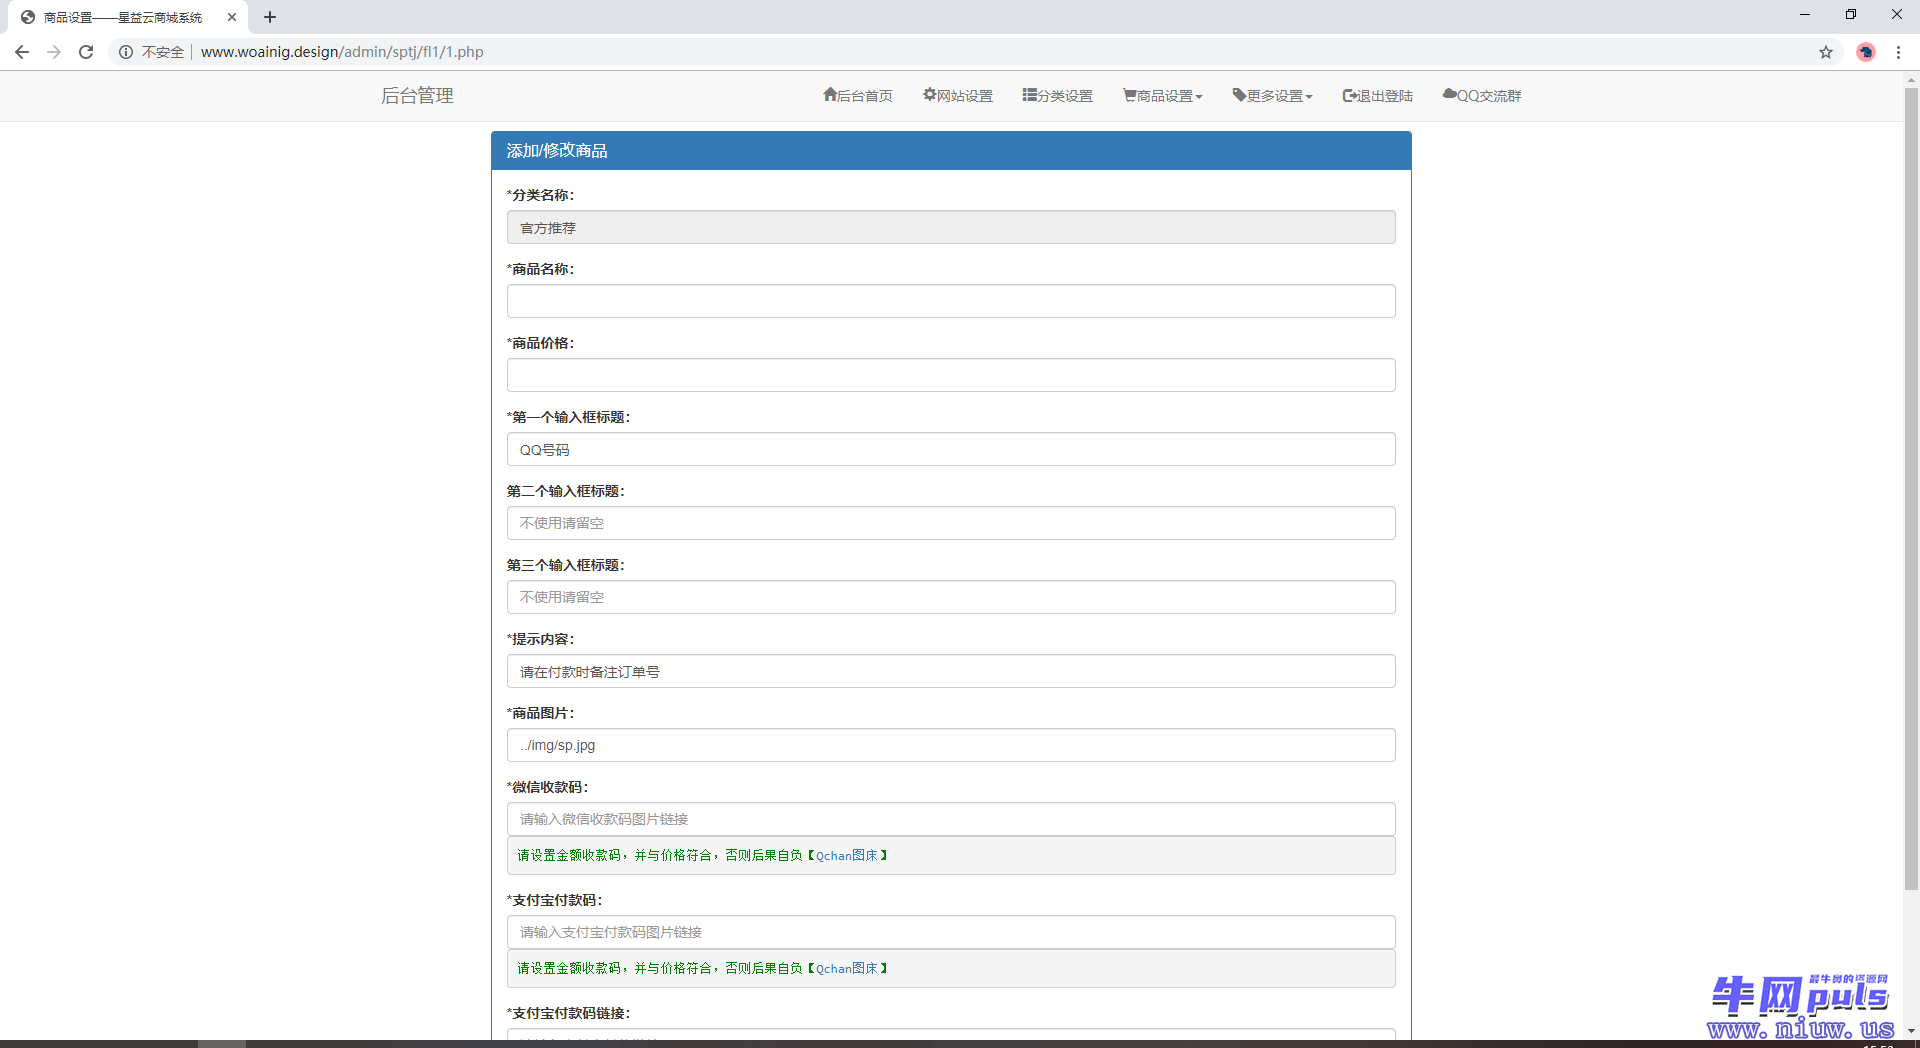Focus the 第三个输入框标题 field
This screenshot has height=1048, width=1920.
(x=951, y=597)
